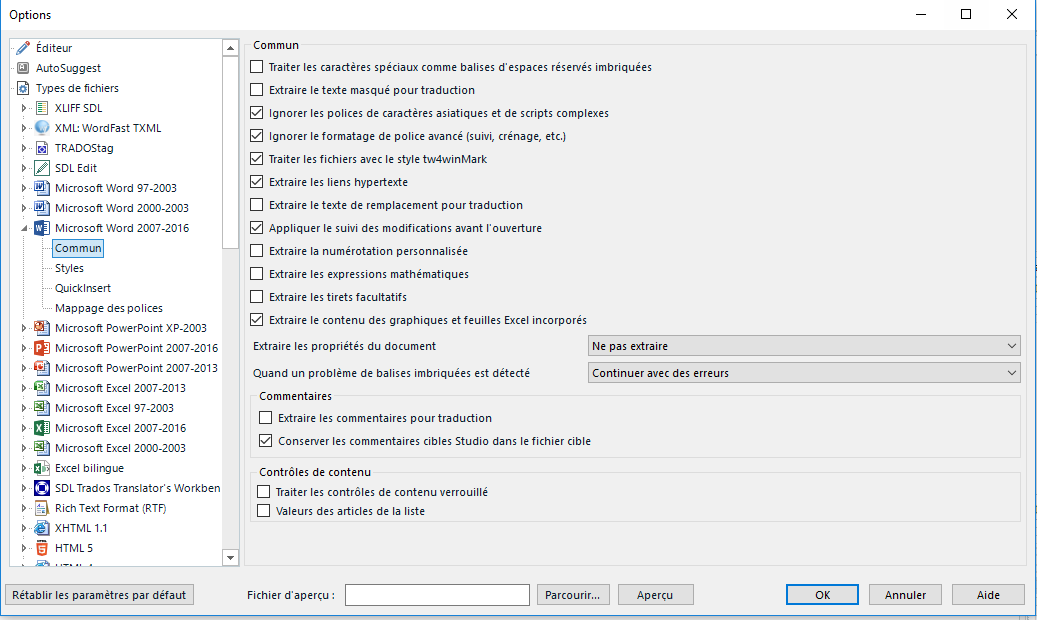Open 'Extraire les propriétés du document' dropdown
Screen dimensions: 1037x620
804,346
